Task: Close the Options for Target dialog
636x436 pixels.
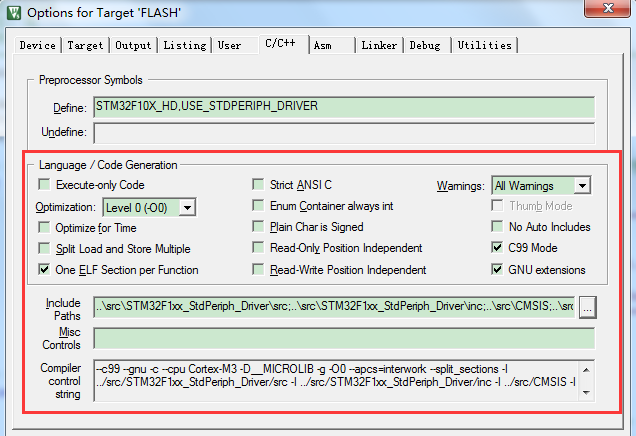Action: [607, 7]
